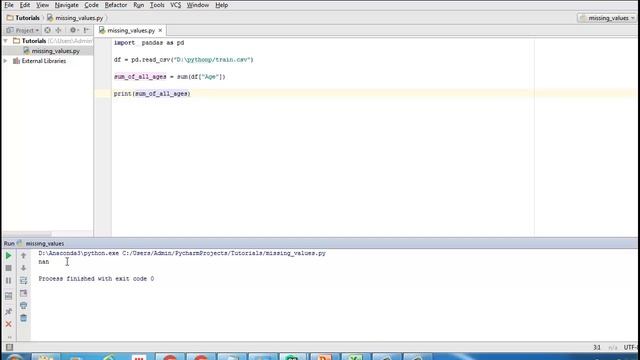
Task: Open the Refactor menu
Action: [x=116, y=5]
